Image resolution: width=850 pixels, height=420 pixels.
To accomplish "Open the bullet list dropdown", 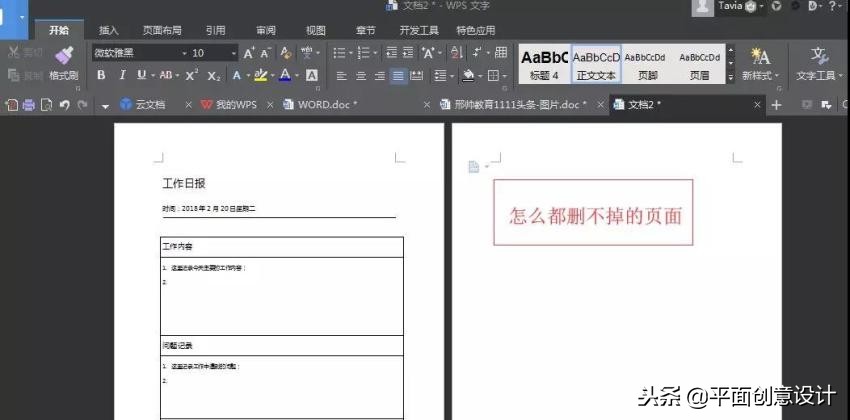I will [350, 53].
